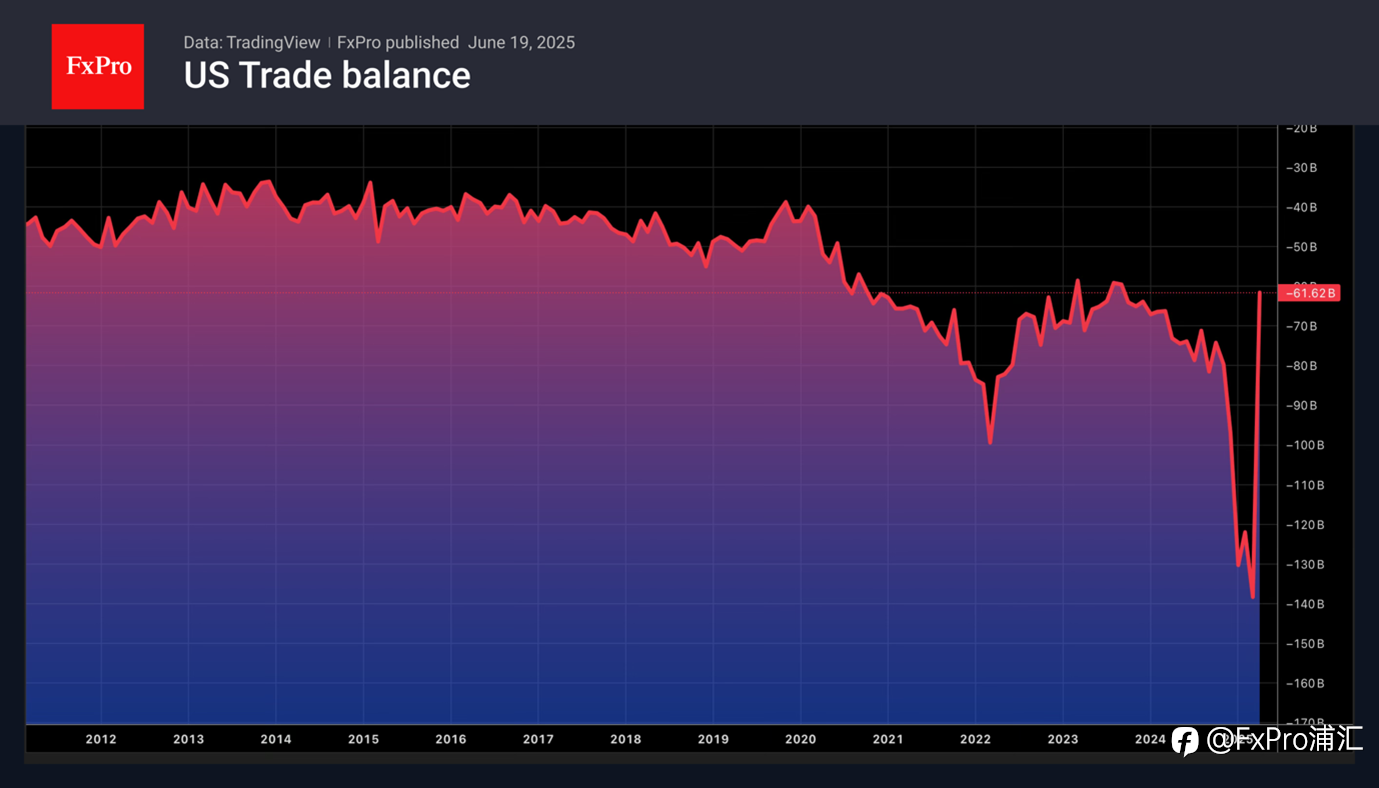The width and height of the screenshot is (1379, 788).
Task: Click the FxPro published June 19, 2025 text
Action: tap(456, 42)
